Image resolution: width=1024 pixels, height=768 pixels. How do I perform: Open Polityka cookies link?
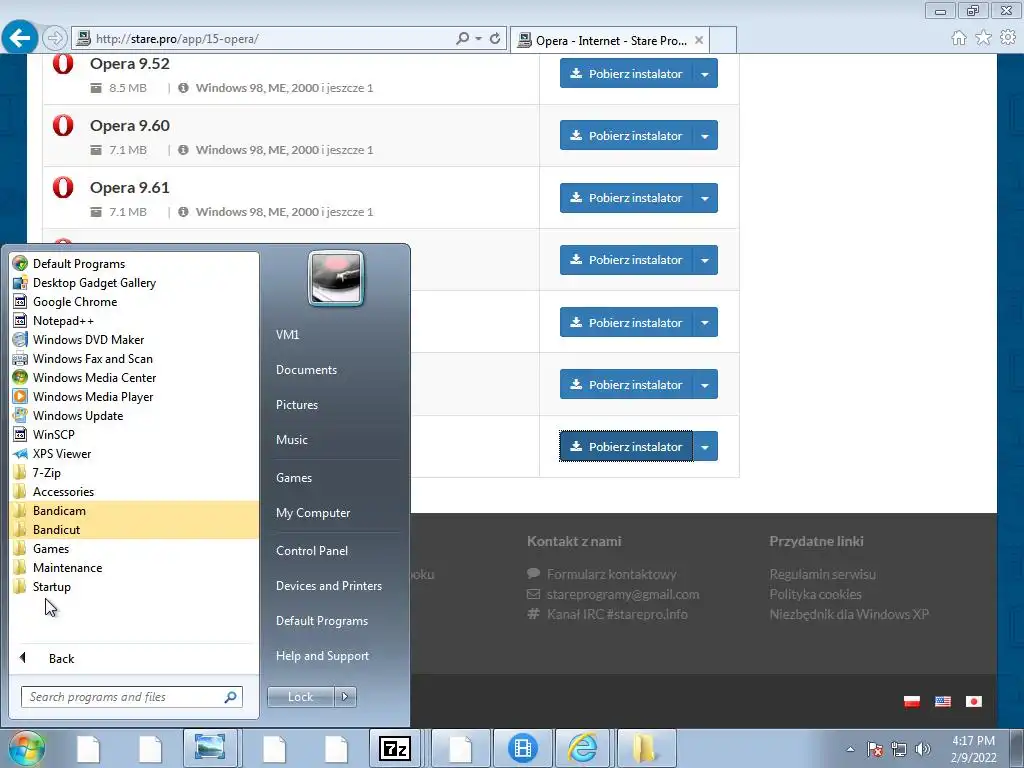815,594
